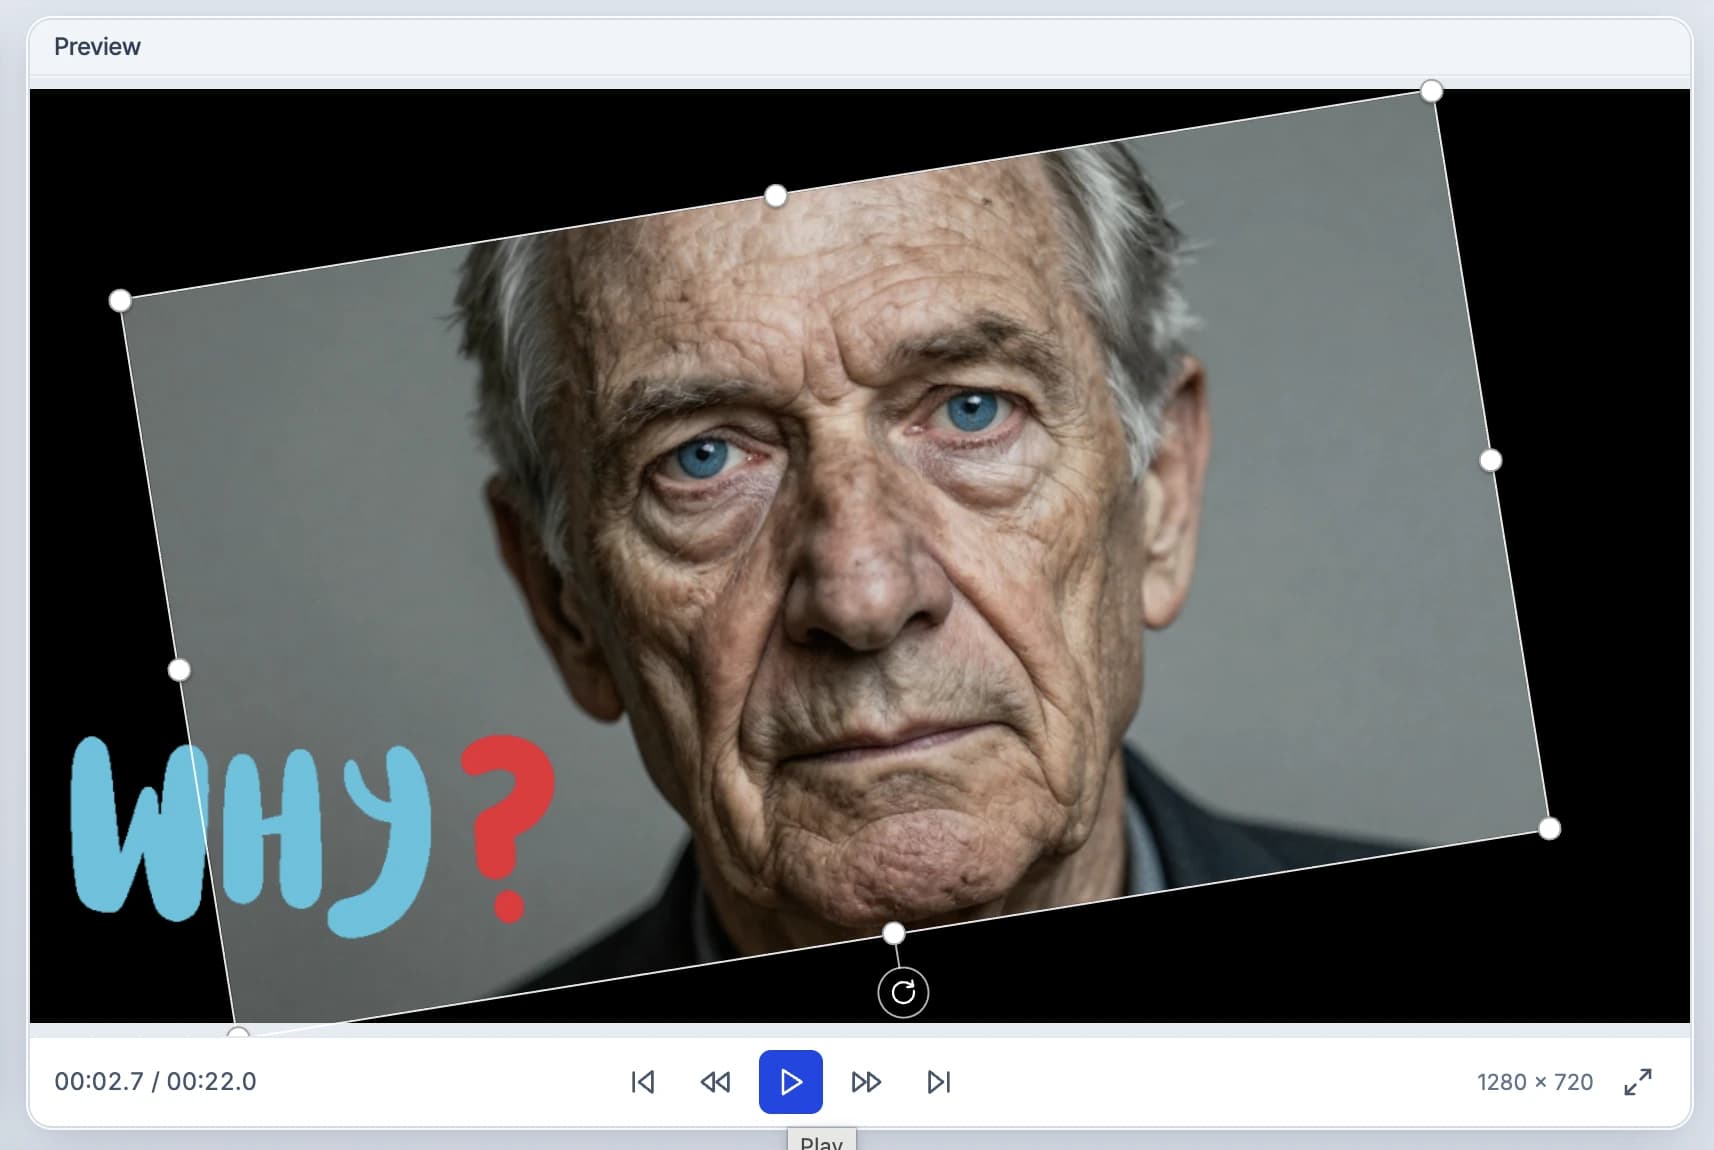
Task: Click the top edge middle handle
Action: [x=776, y=196]
